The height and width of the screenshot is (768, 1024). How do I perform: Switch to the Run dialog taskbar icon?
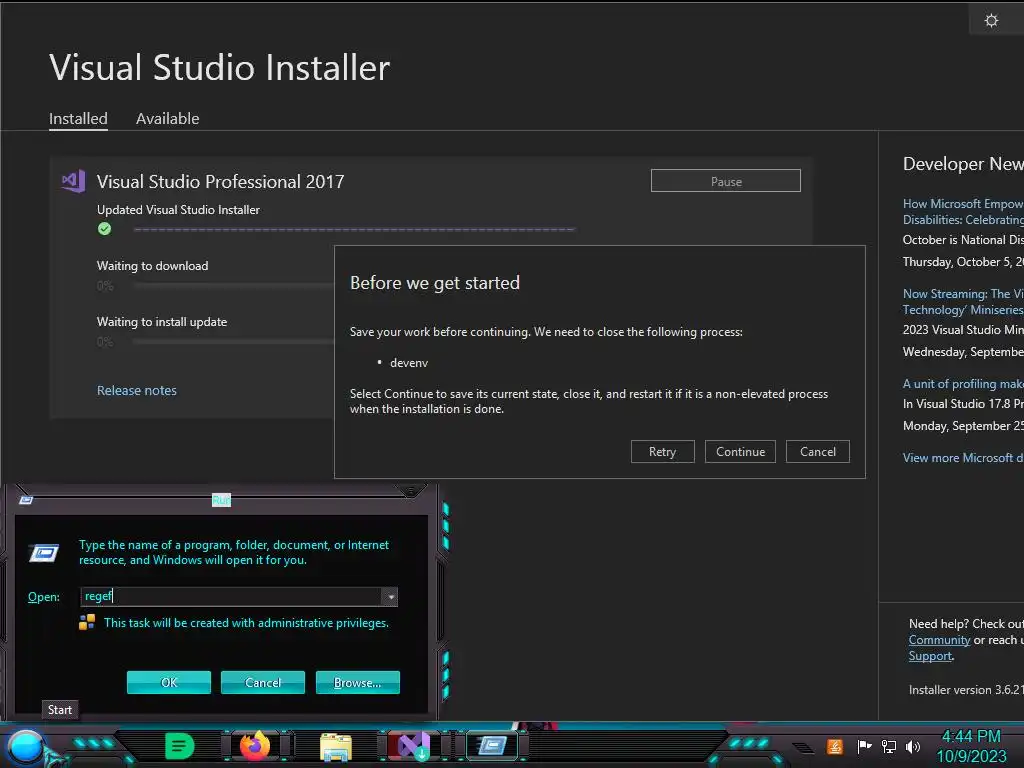[492, 746]
